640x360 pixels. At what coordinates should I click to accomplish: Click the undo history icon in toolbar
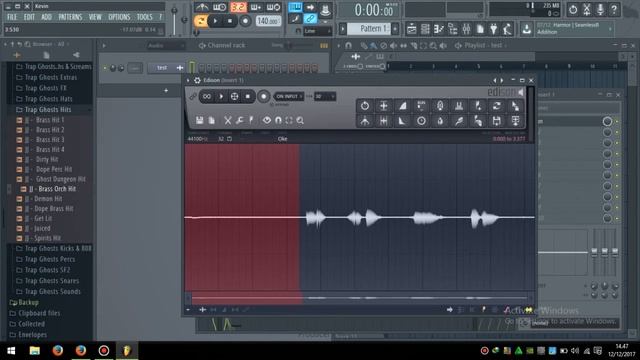coord(573,9)
